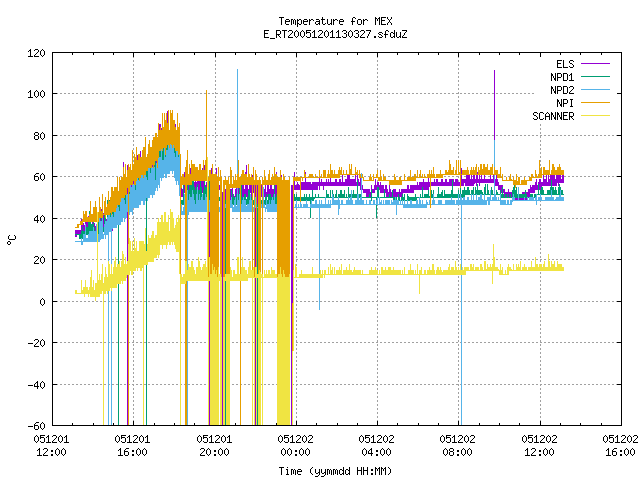This screenshot has width=640, height=480.
Task: Click x-axis tick label 051202 16:00
Action: pyautogui.click(x=620, y=446)
